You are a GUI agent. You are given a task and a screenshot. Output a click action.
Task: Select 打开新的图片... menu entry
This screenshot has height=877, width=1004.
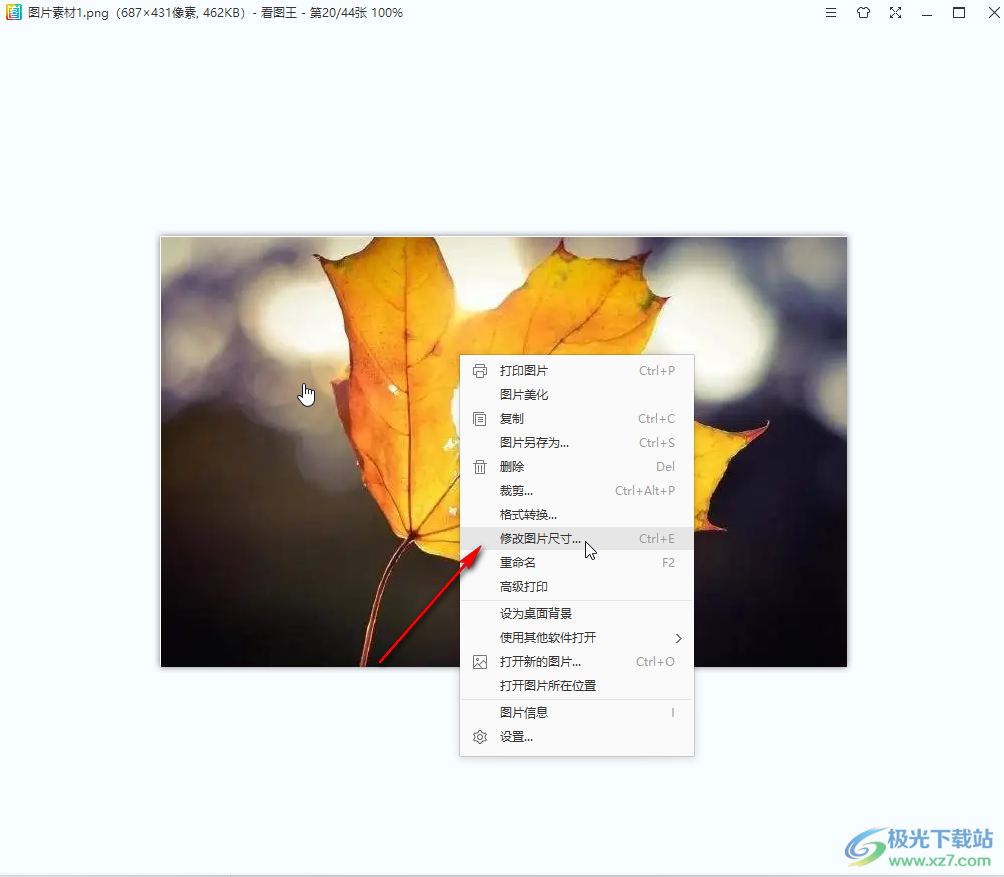click(x=576, y=662)
